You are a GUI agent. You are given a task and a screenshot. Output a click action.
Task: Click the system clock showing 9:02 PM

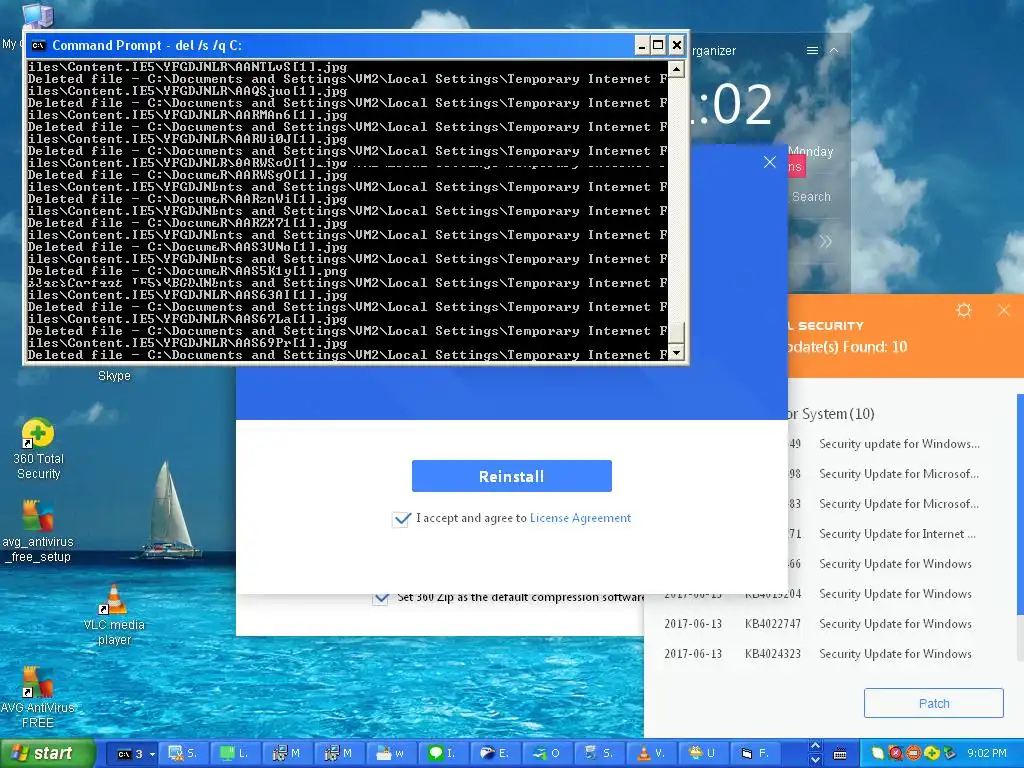point(986,754)
